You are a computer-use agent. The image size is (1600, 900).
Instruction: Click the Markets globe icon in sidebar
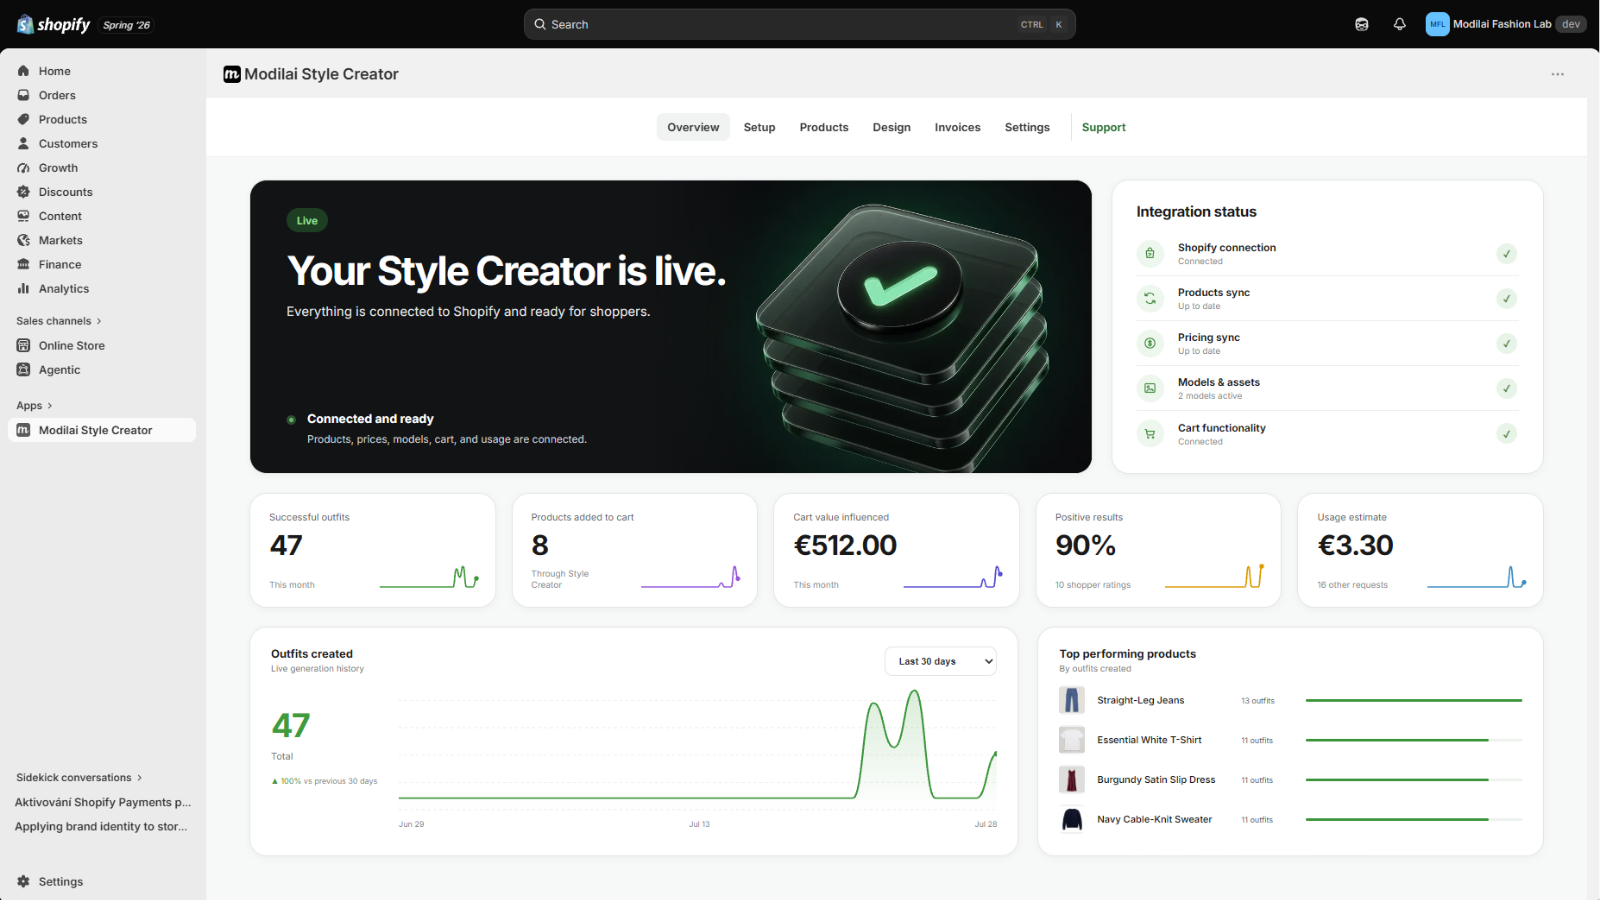pyautogui.click(x=23, y=240)
